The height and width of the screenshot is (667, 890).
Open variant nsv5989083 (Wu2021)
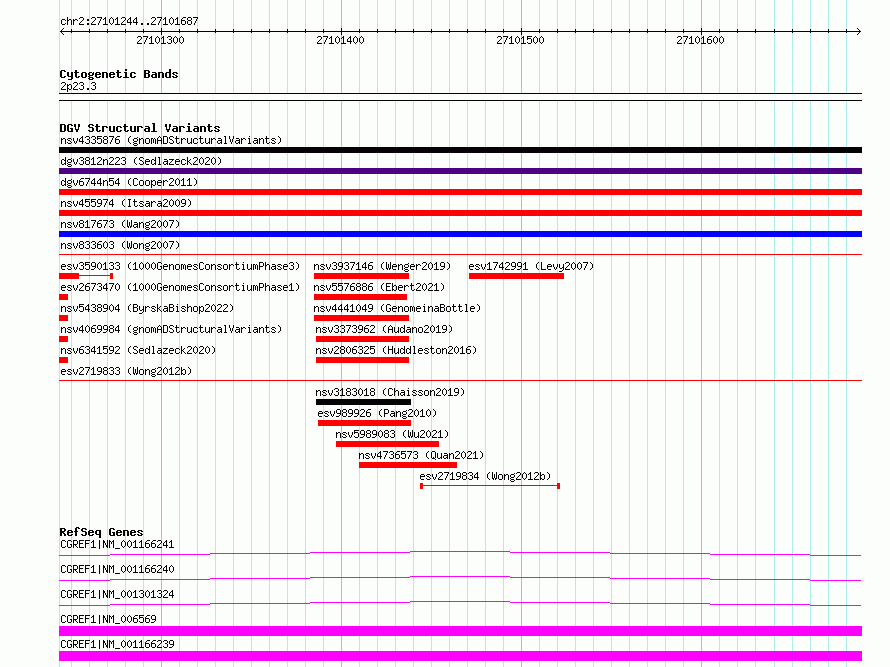[x=392, y=434]
